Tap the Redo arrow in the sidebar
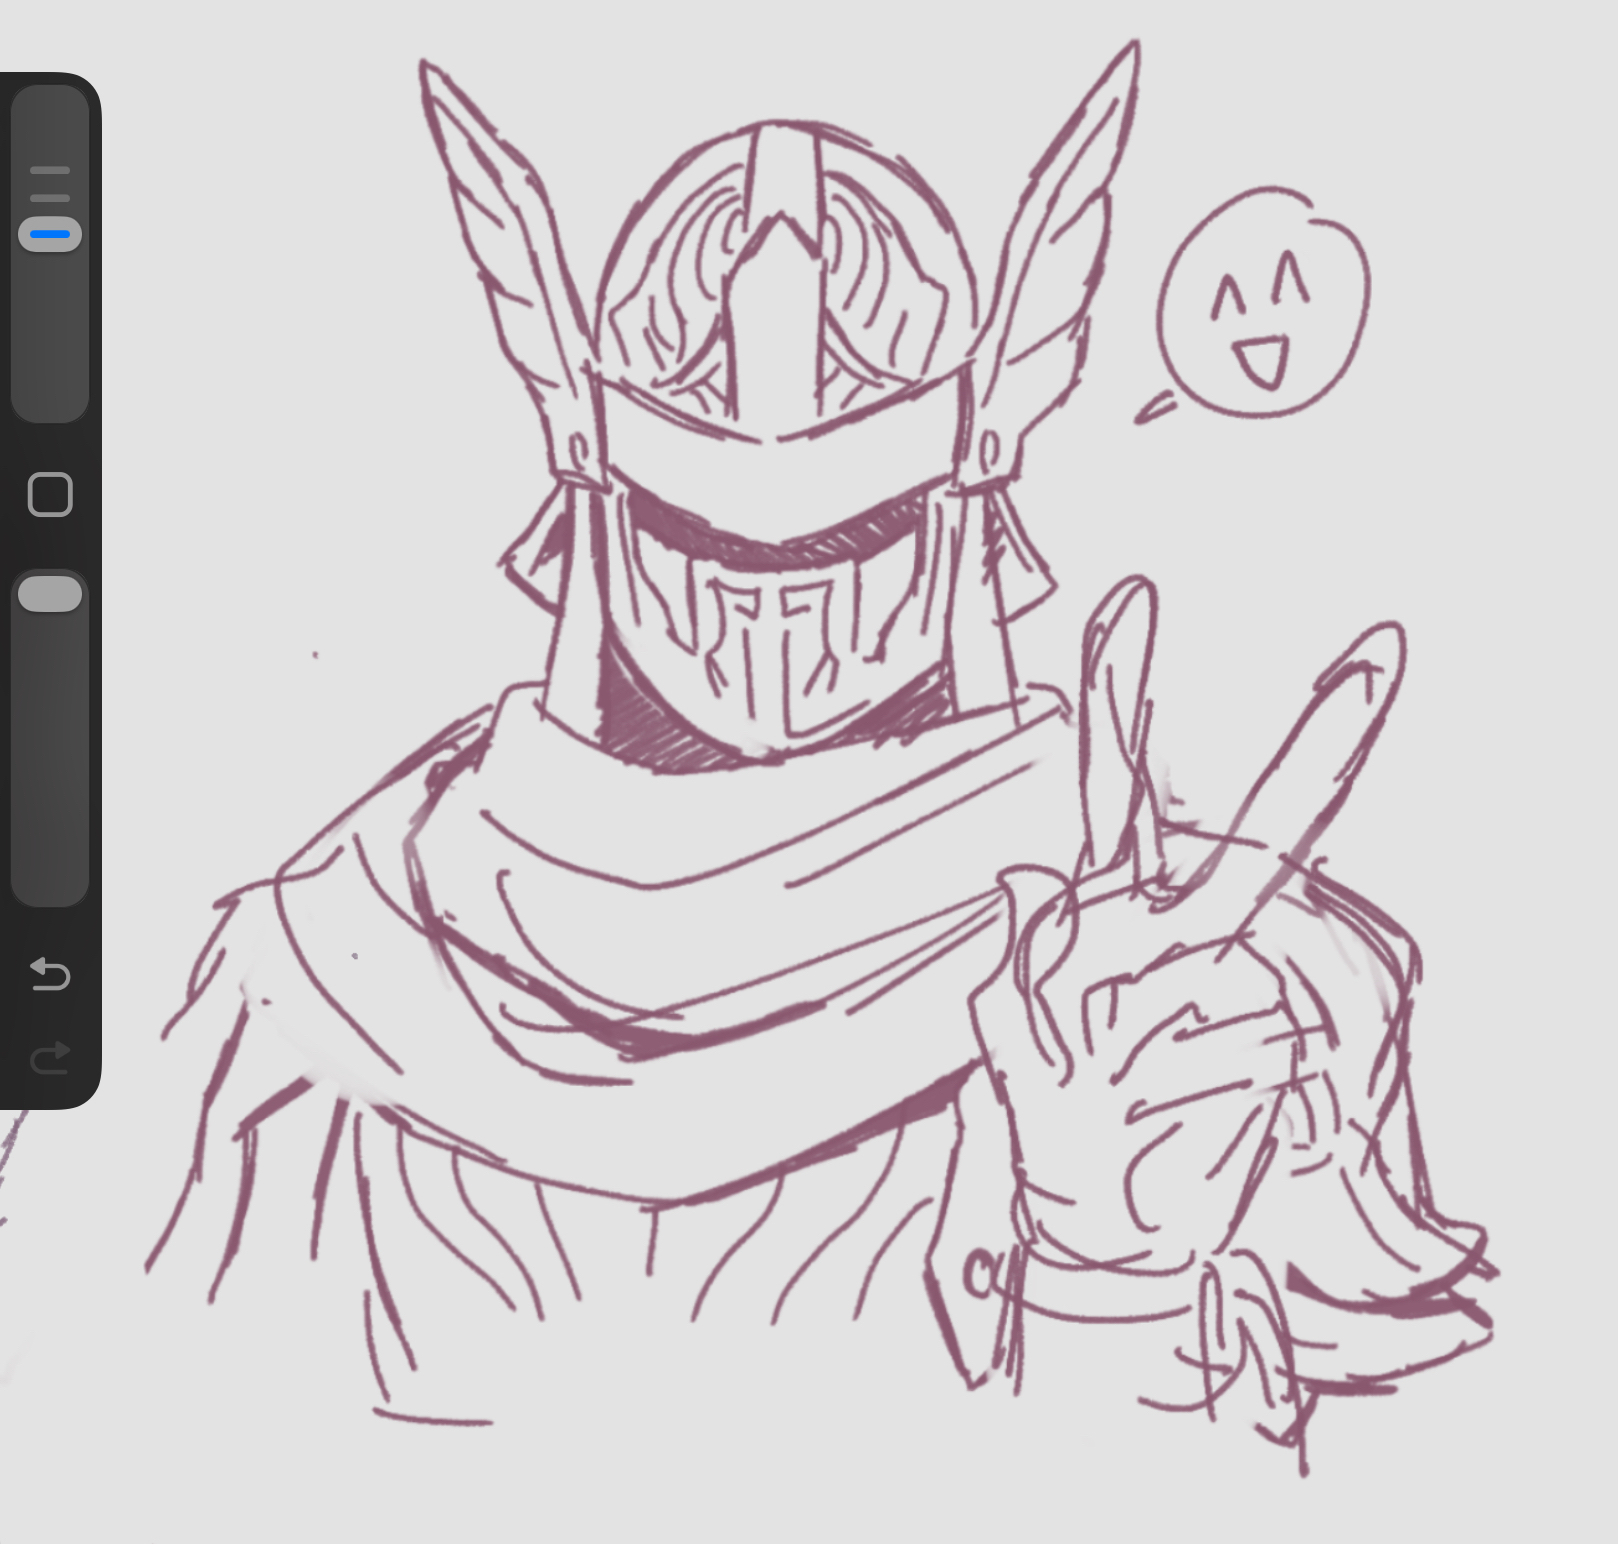This screenshot has width=1618, height=1544. pyautogui.click(x=50, y=1056)
